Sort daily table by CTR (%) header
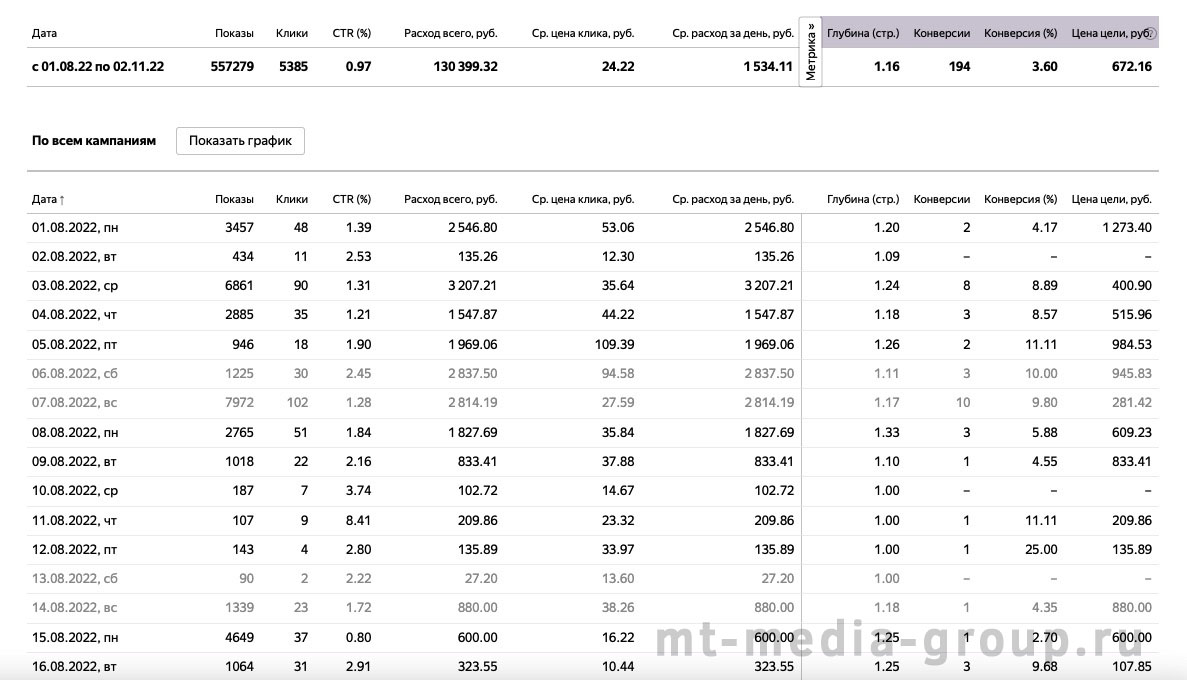Screen dimensions: 1187x680 [x=351, y=199]
